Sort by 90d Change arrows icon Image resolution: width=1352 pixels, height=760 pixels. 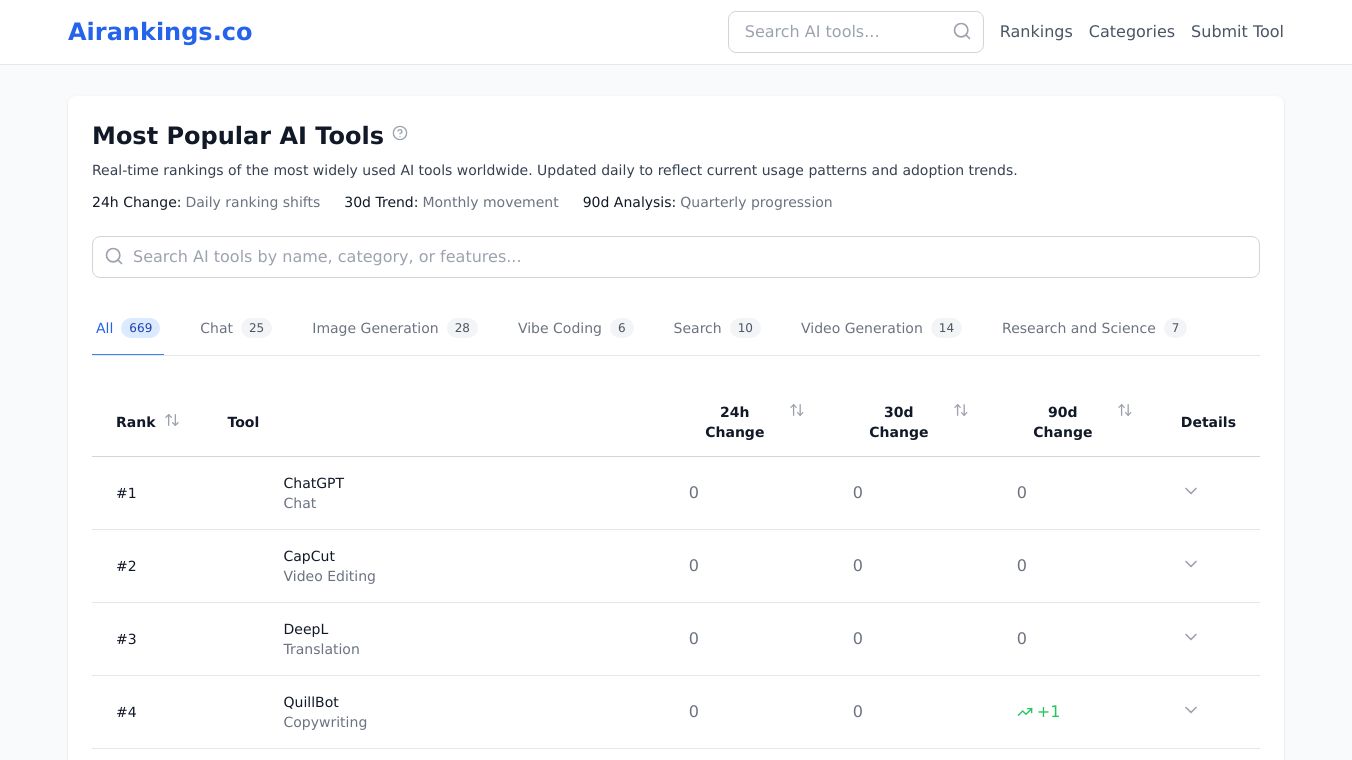pyautogui.click(x=1125, y=411)
